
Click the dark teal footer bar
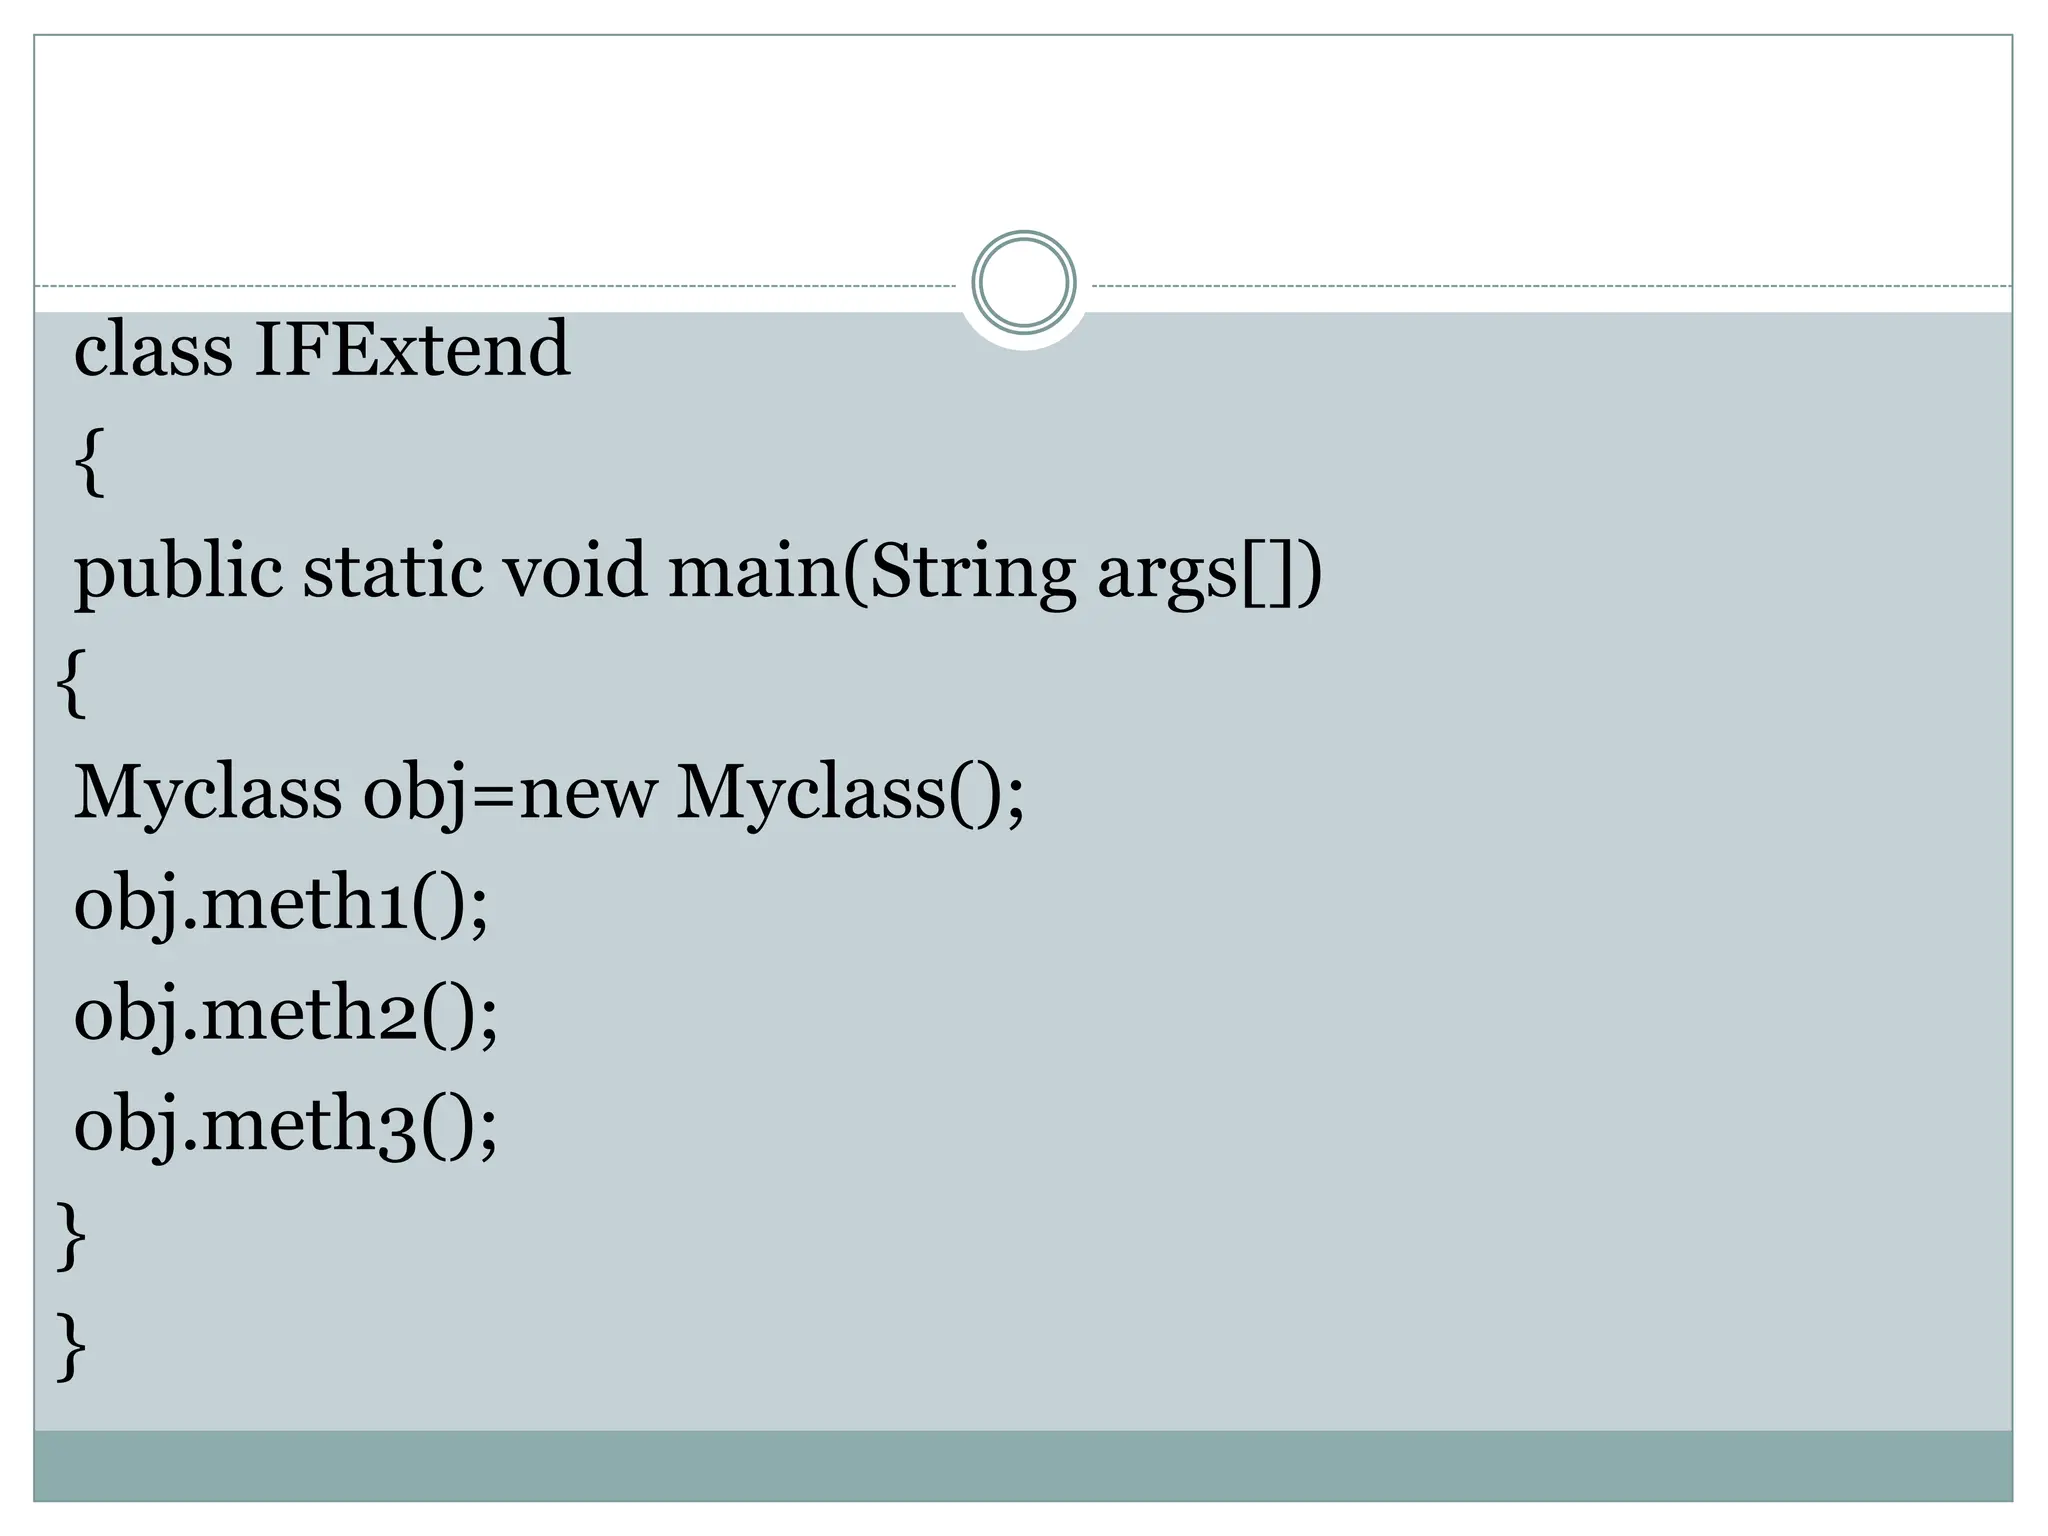click(x=1023, y=1465)
